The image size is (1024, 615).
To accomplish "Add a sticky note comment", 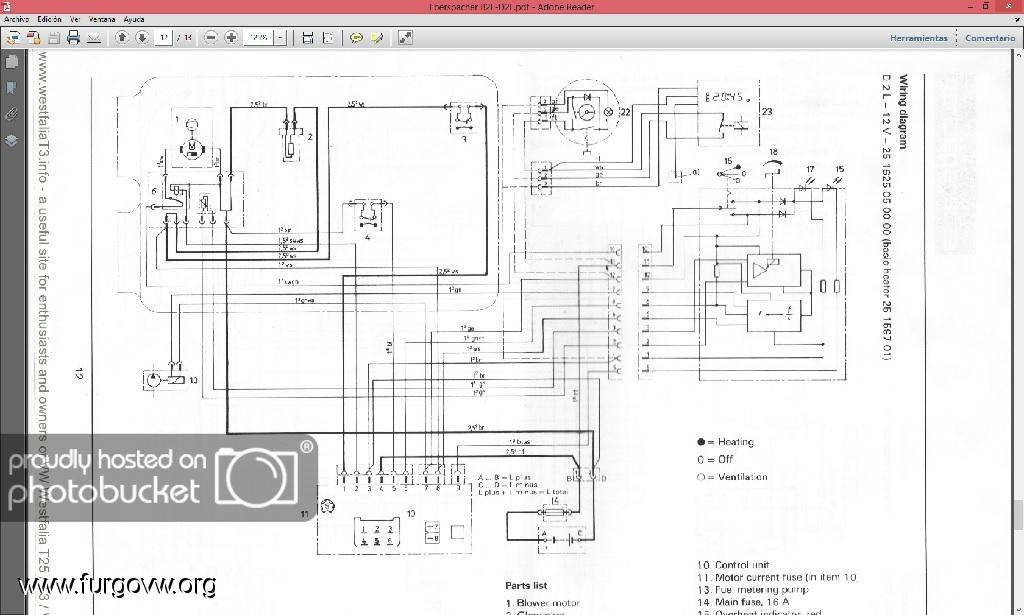I will point(356,38).
